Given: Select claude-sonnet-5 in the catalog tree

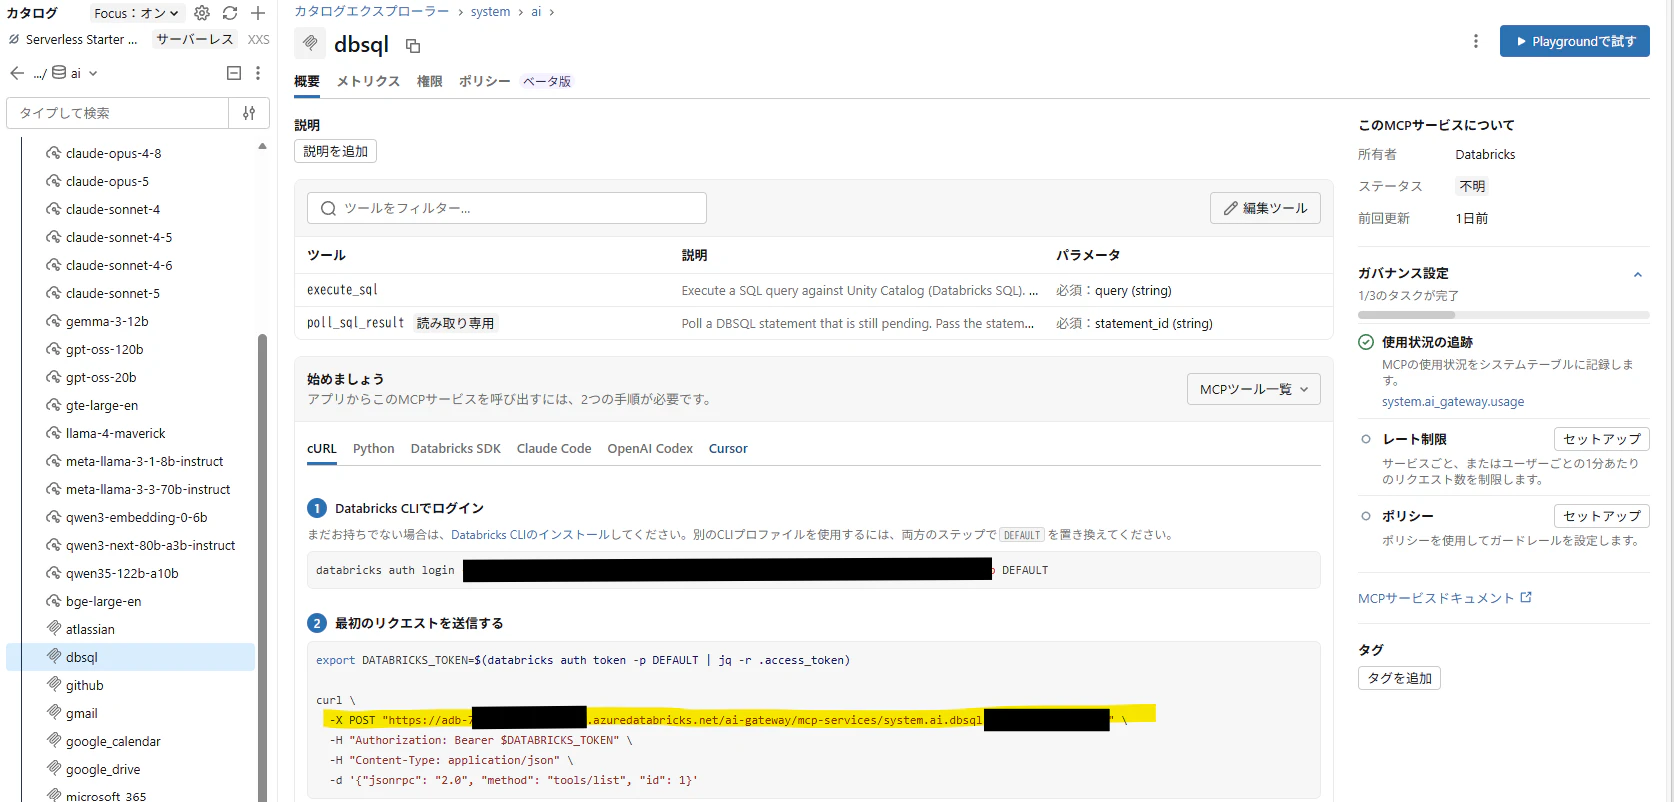Looking at the screenshot, I should (x=113, y=293).
